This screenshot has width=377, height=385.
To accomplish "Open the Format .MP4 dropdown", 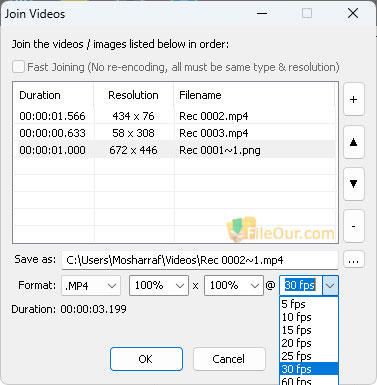I will click(91, 286).
